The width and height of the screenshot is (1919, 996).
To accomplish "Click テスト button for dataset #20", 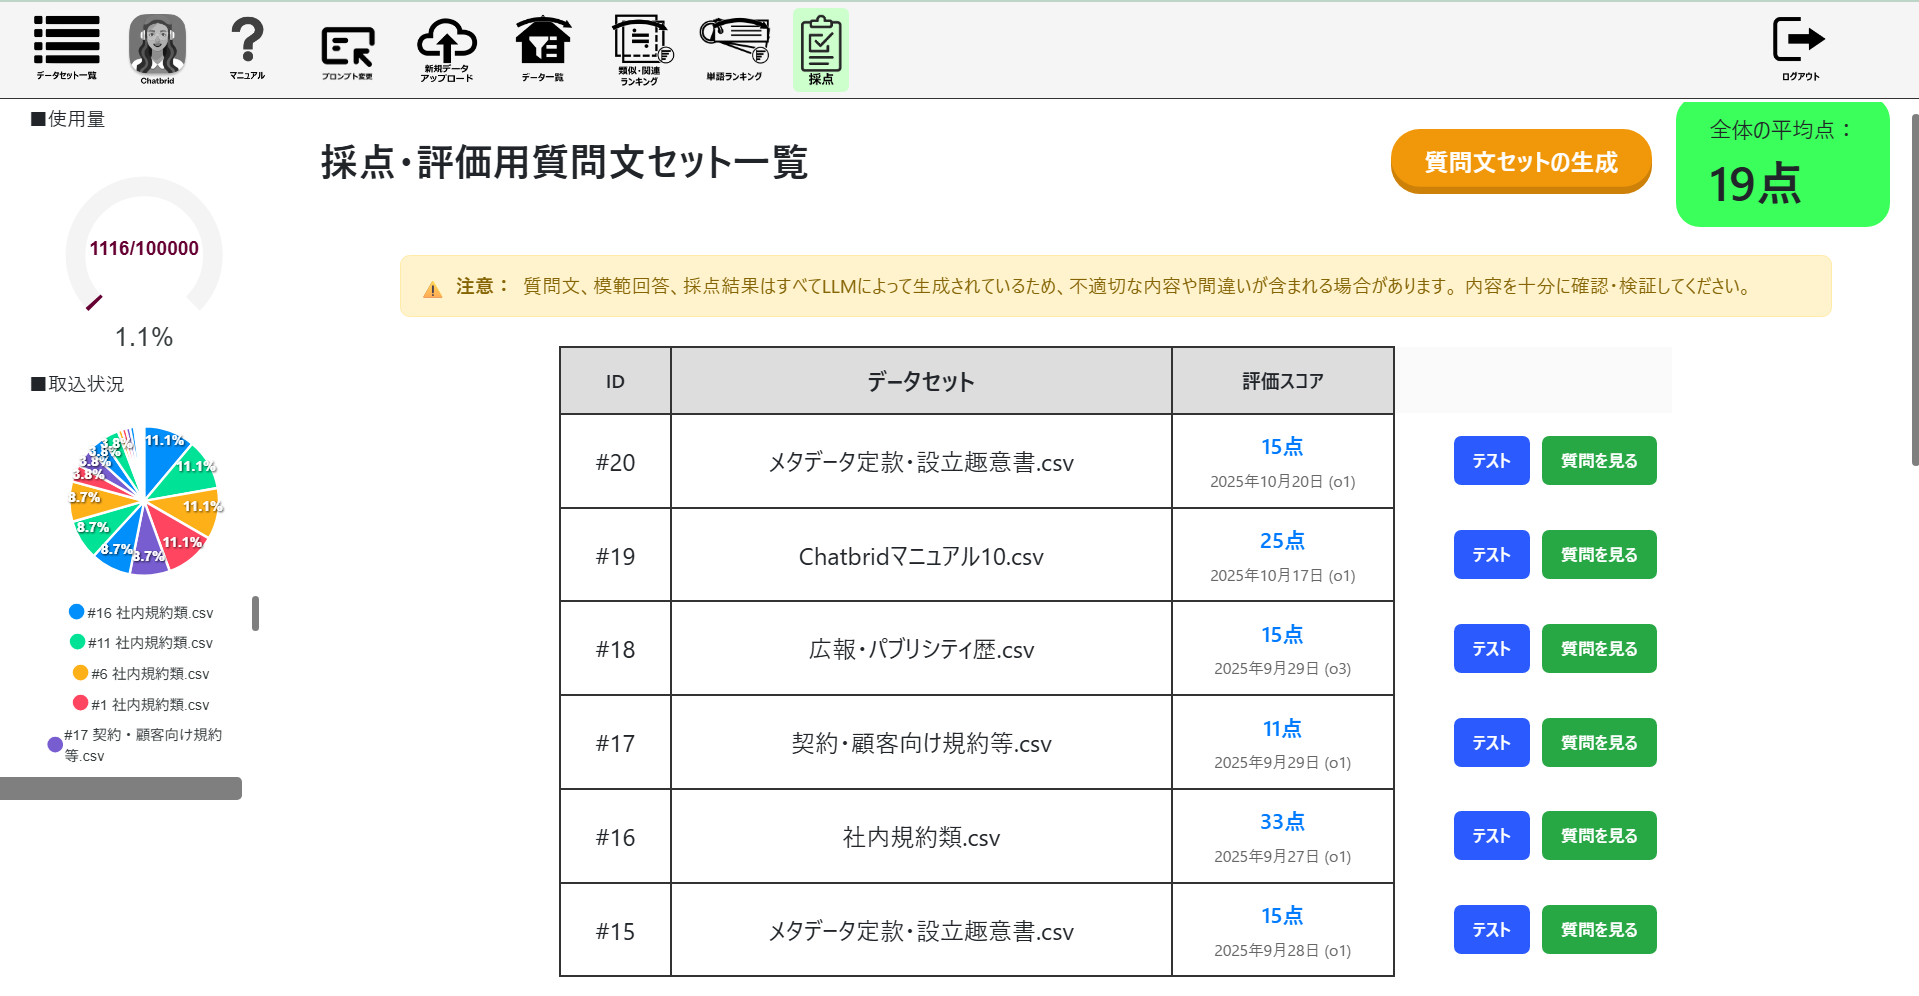I will tap(1491, 461).
